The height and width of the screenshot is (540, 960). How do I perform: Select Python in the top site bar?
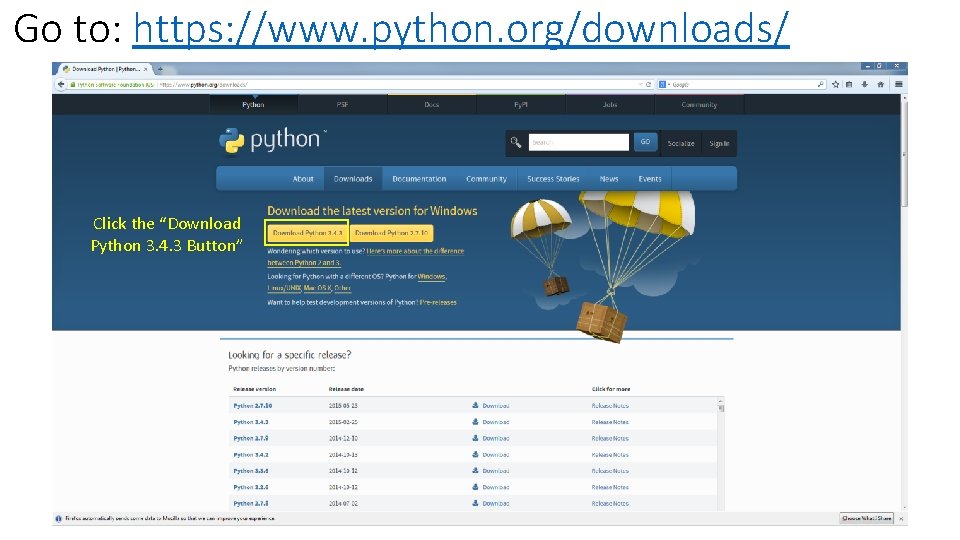click(253, 105)
